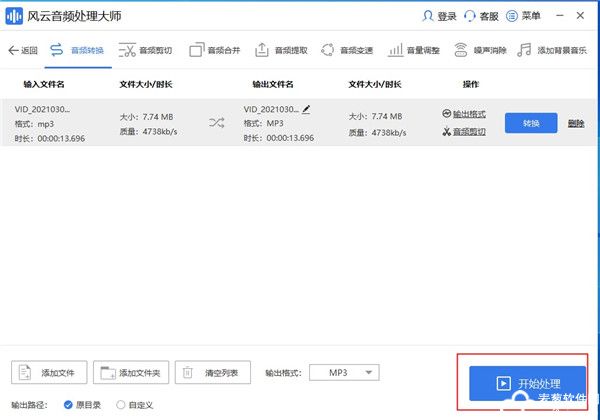Click the 音量调整 volume bars icon
The width and height of the screenshot is (600, 420).
point(395,50)
